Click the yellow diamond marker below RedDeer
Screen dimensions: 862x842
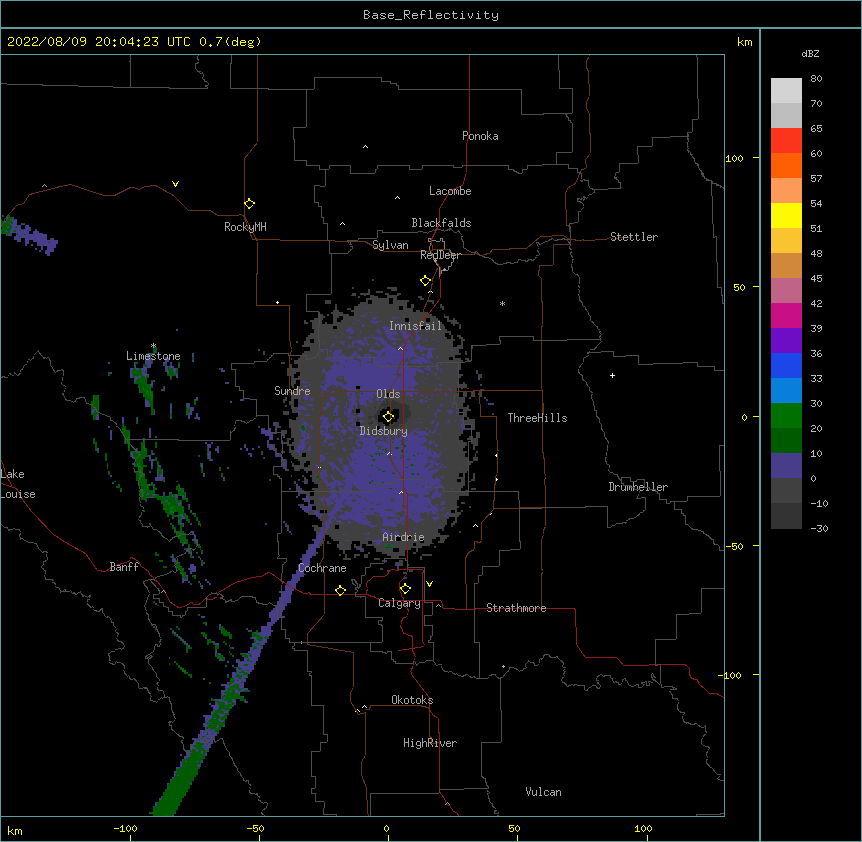click(426, 281)
